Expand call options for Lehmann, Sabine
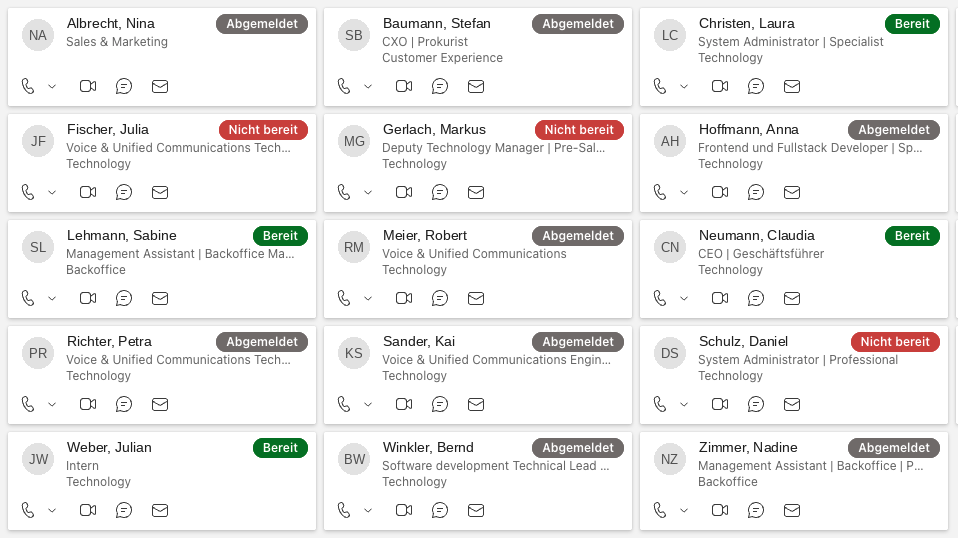Viewport: 958px width, 538px height. (52, 299)
